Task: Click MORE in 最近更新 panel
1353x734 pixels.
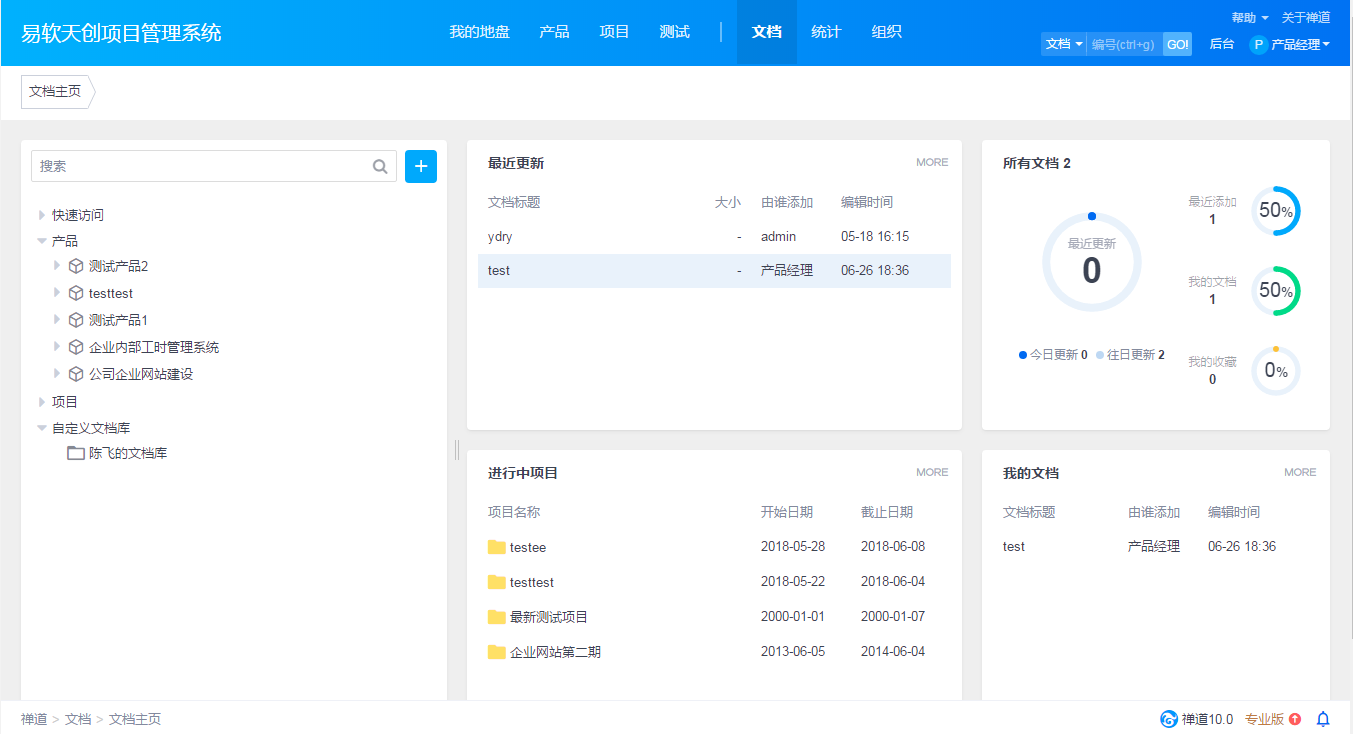Action: coord(932,162)
